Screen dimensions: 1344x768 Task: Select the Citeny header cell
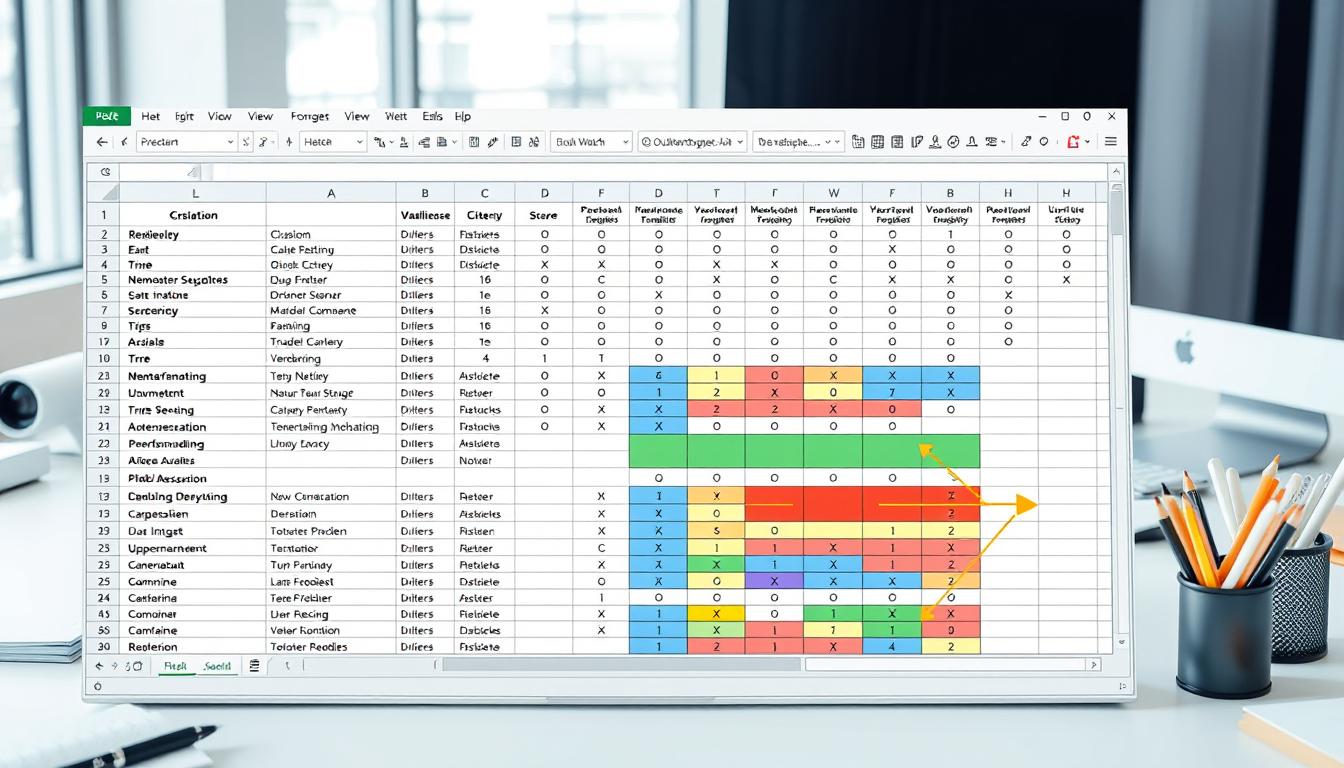[x=485, y=215]
